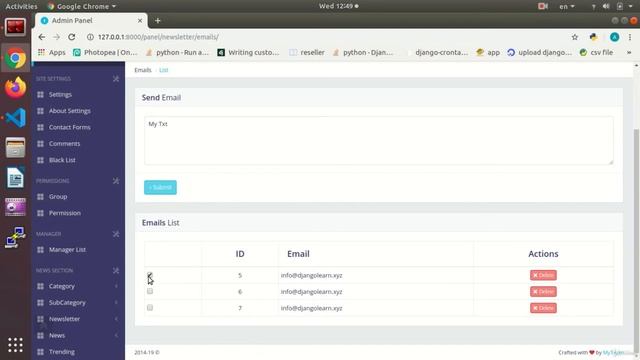This screenshot has width=640, height=360.
Task: Open Contact Forms in the sidebar
Action: (70, 127)
